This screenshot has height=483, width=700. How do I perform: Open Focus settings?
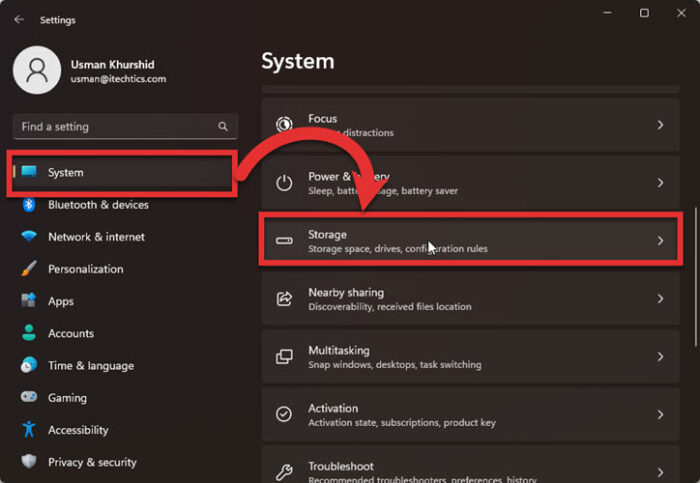pyautogui.click(x=471, y=125)
